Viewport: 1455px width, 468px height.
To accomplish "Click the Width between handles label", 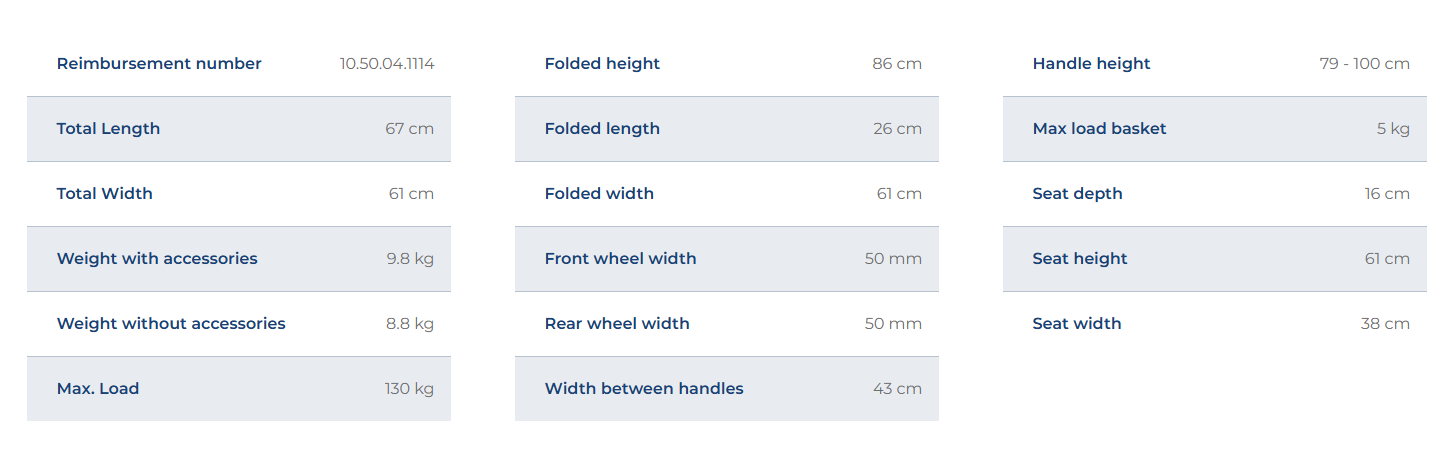I will pos(644,389).
